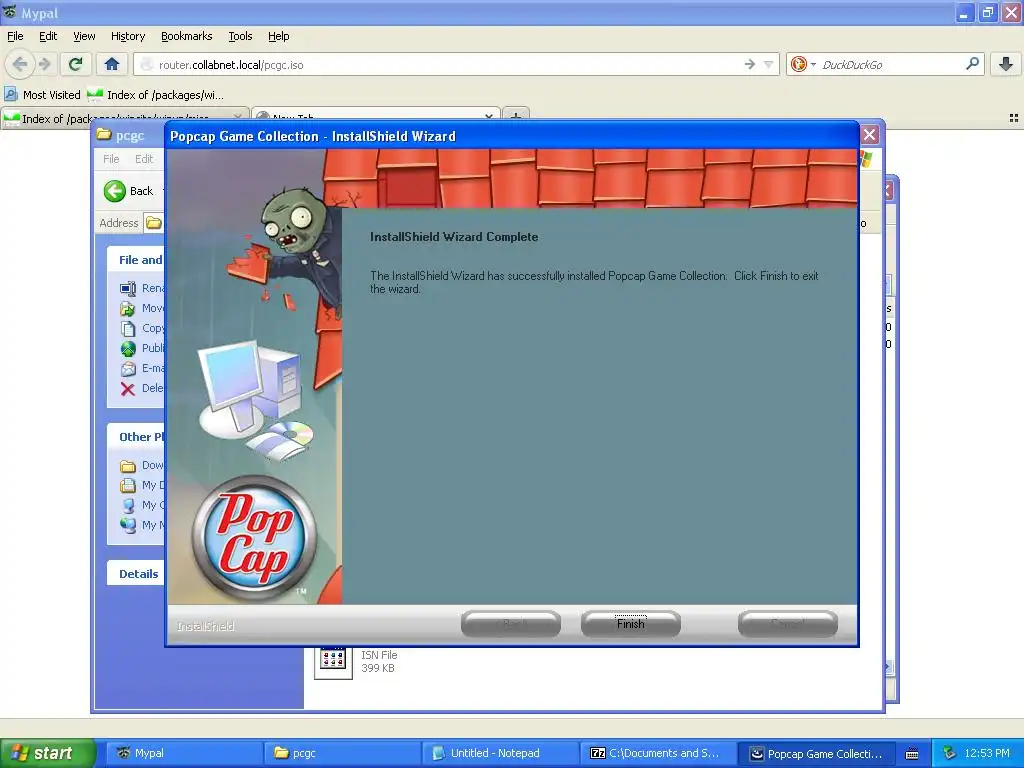Click the Copy this file task icon
The image size is (1024, 768).
pyautogui.click(x=128, y=328)
